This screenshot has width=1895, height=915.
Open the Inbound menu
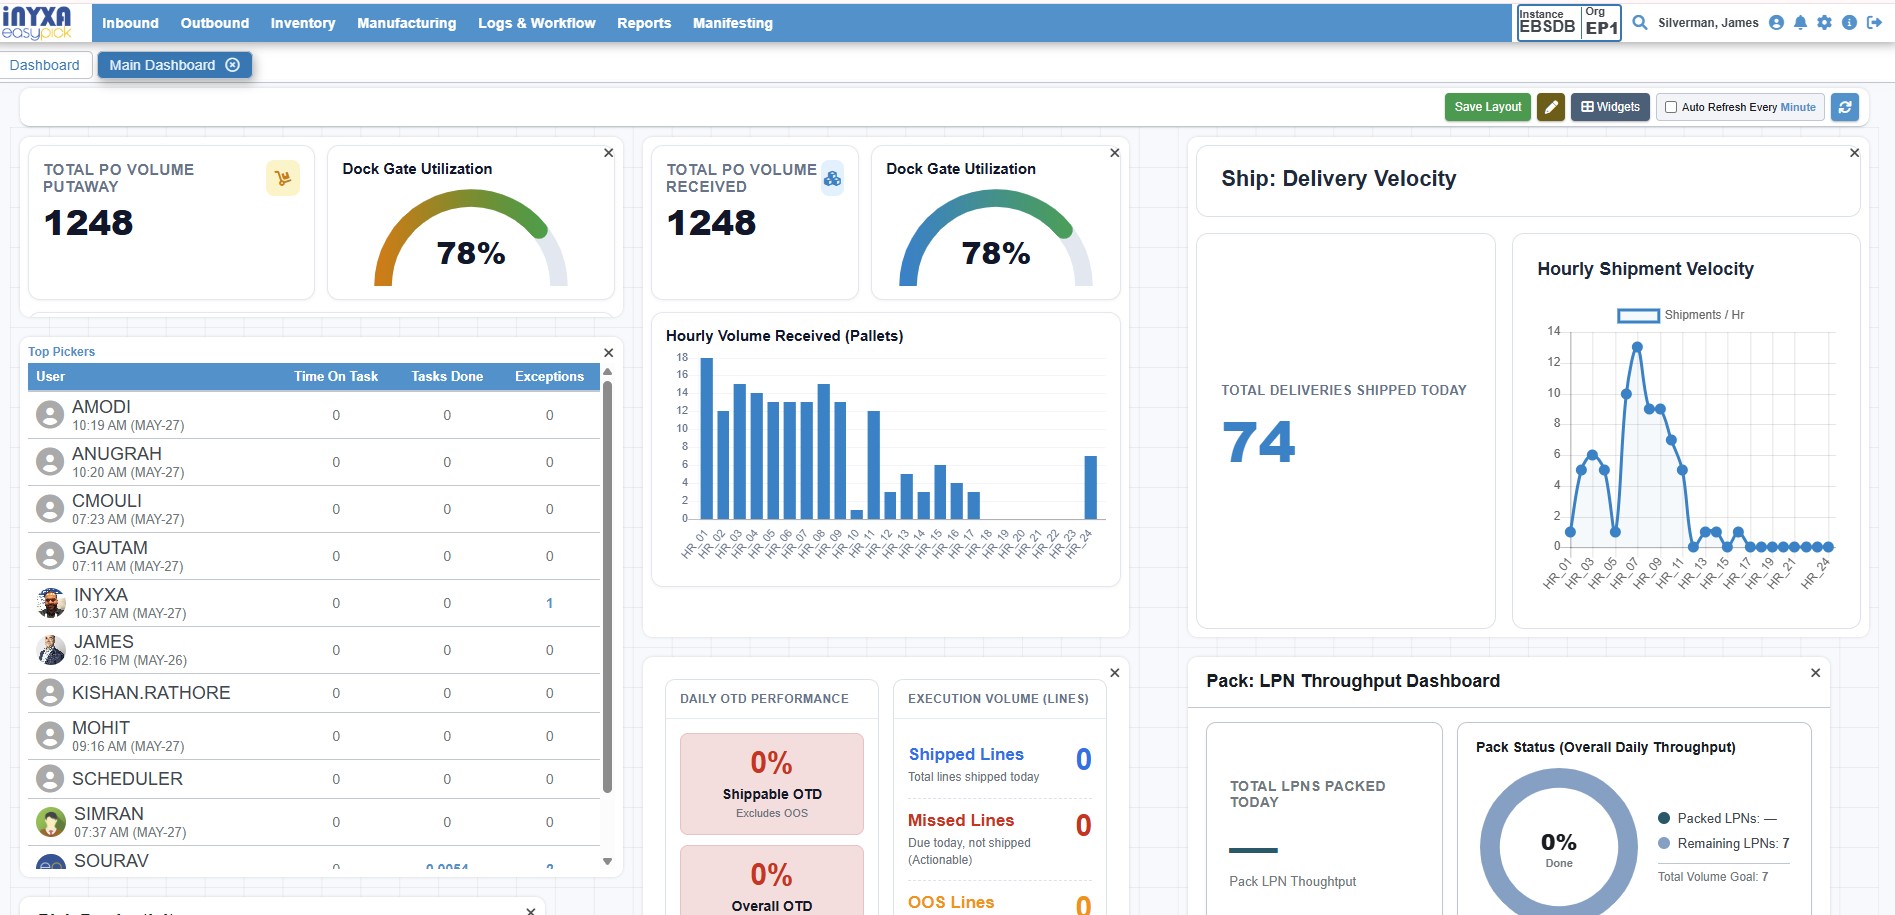click(x=130, y=23)
